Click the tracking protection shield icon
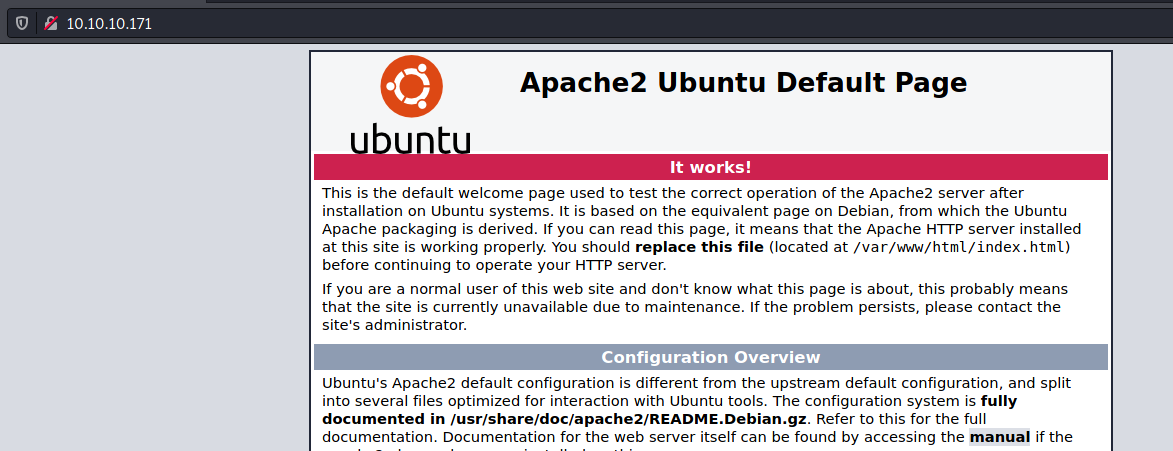The width and height of the screenshot is (1173, 451). (22, 23)
